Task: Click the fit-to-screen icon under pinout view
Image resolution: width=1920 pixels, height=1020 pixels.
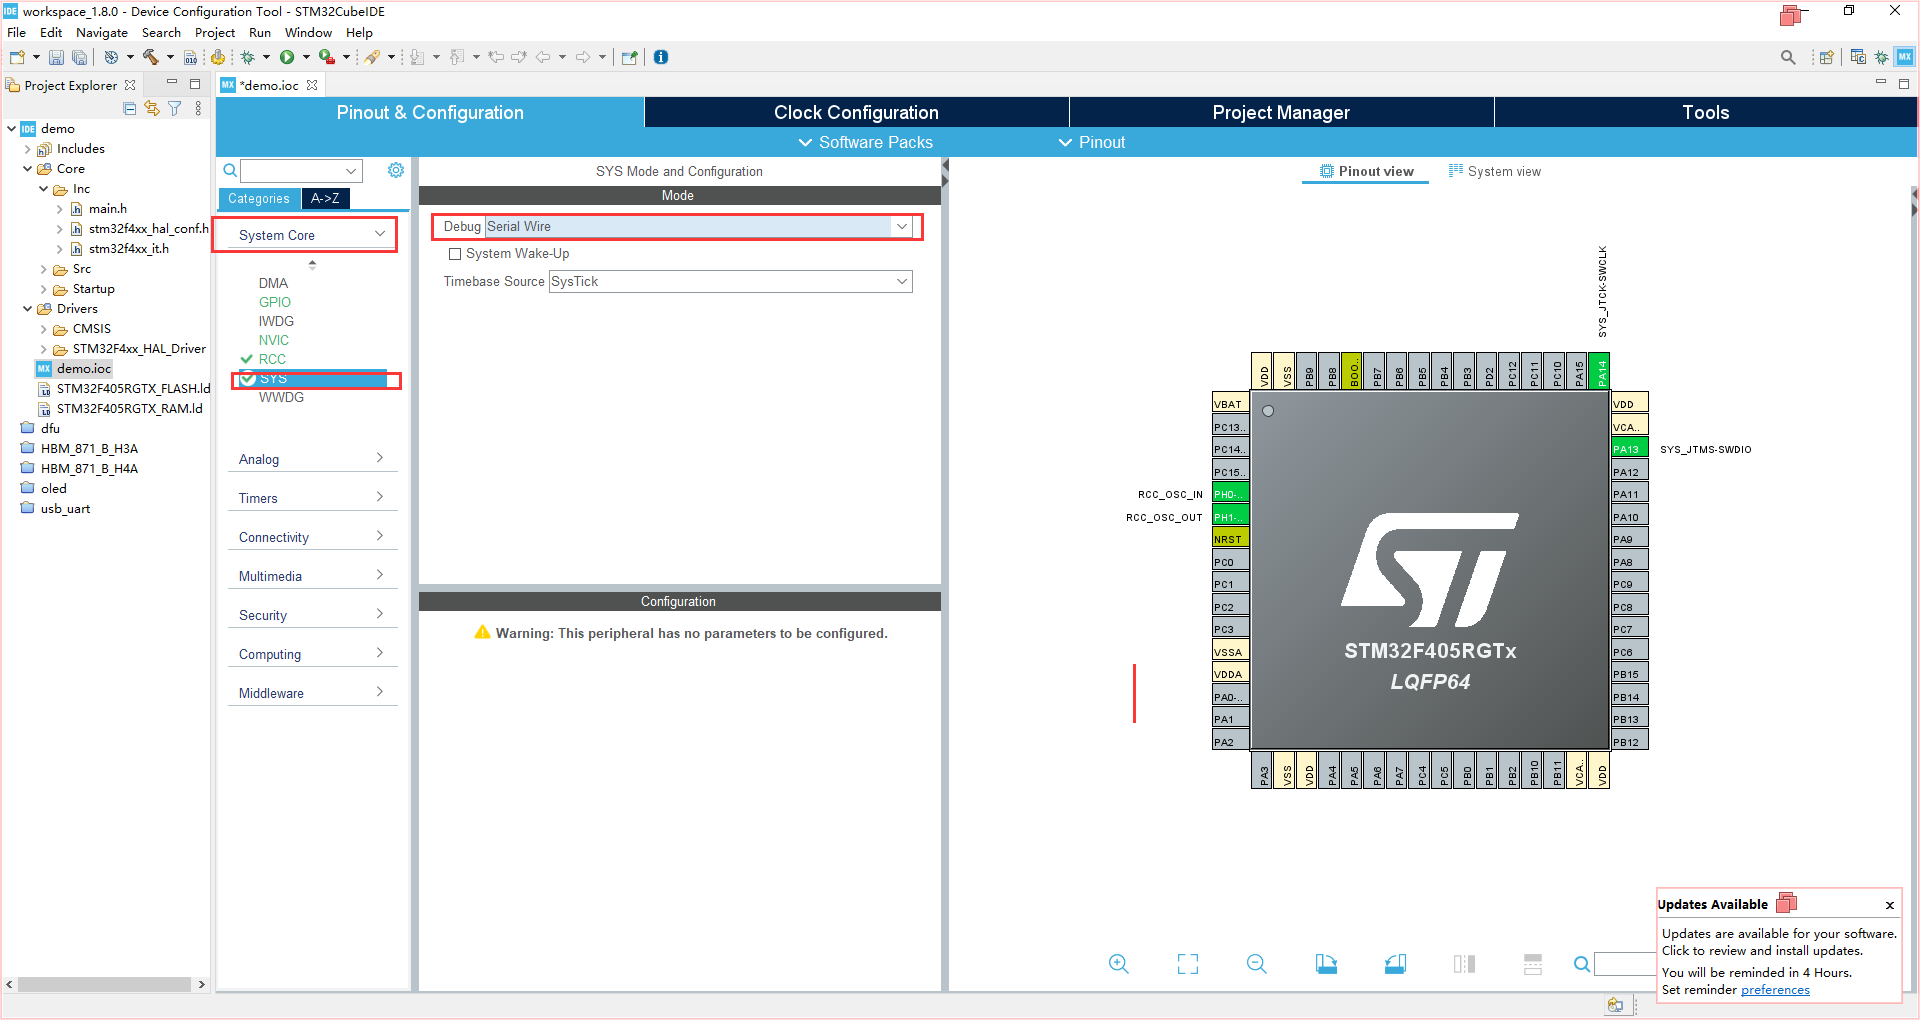Action: tap(1188, 964)
